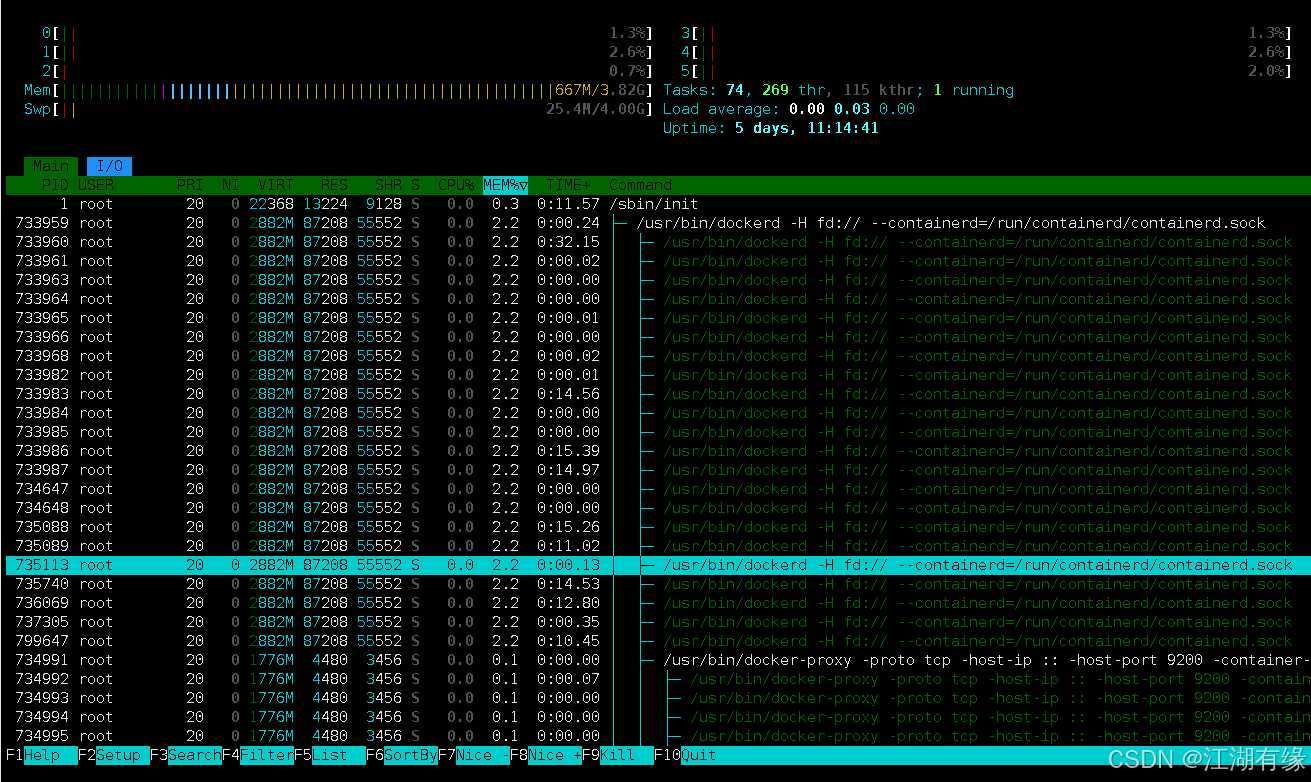Sort by the SHR column header
1311x782 pixels.
[388, 185]
